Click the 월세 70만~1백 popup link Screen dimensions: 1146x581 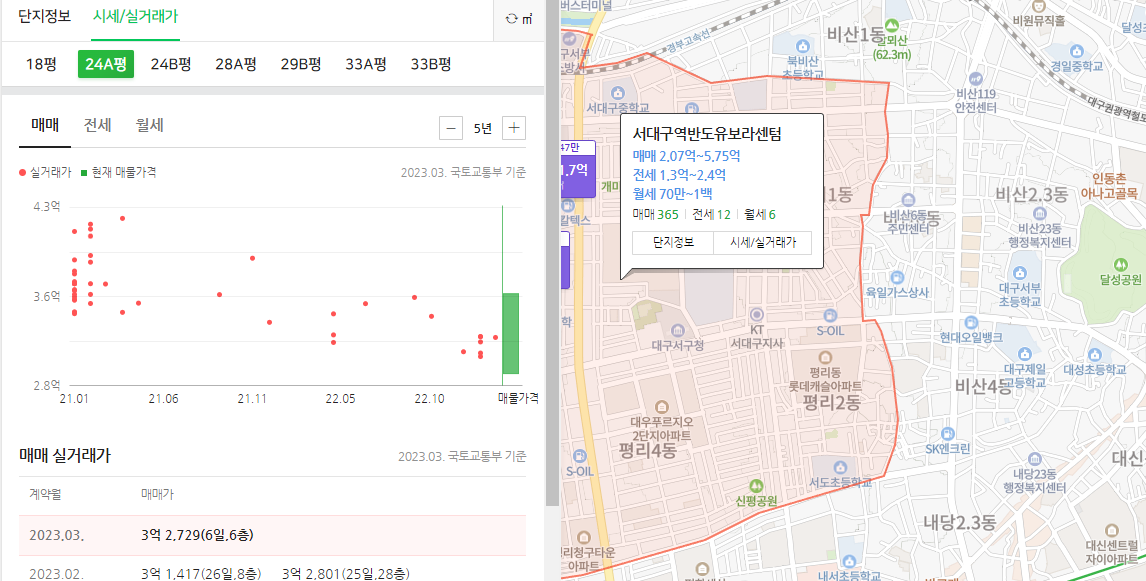click(x=672, y=194)
